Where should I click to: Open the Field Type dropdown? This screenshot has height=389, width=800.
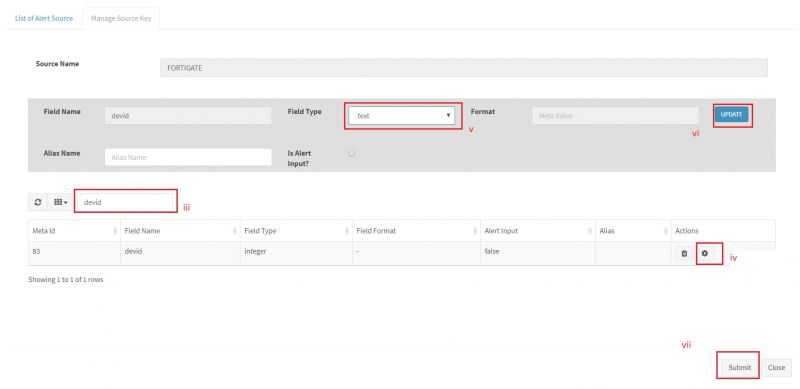(x=403, y=115)
